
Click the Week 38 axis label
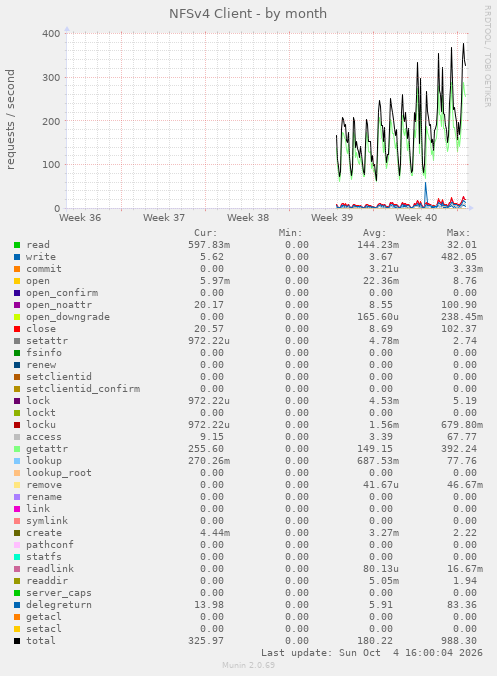click(x=248, y=218)
